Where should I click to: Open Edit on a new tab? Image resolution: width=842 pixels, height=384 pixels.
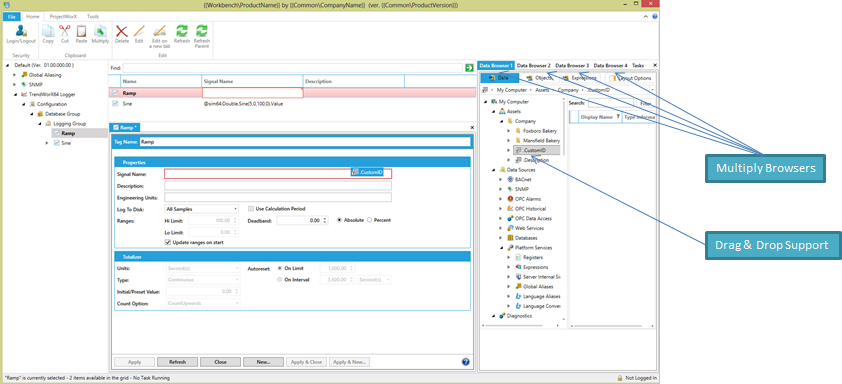[x=159, y=31]
